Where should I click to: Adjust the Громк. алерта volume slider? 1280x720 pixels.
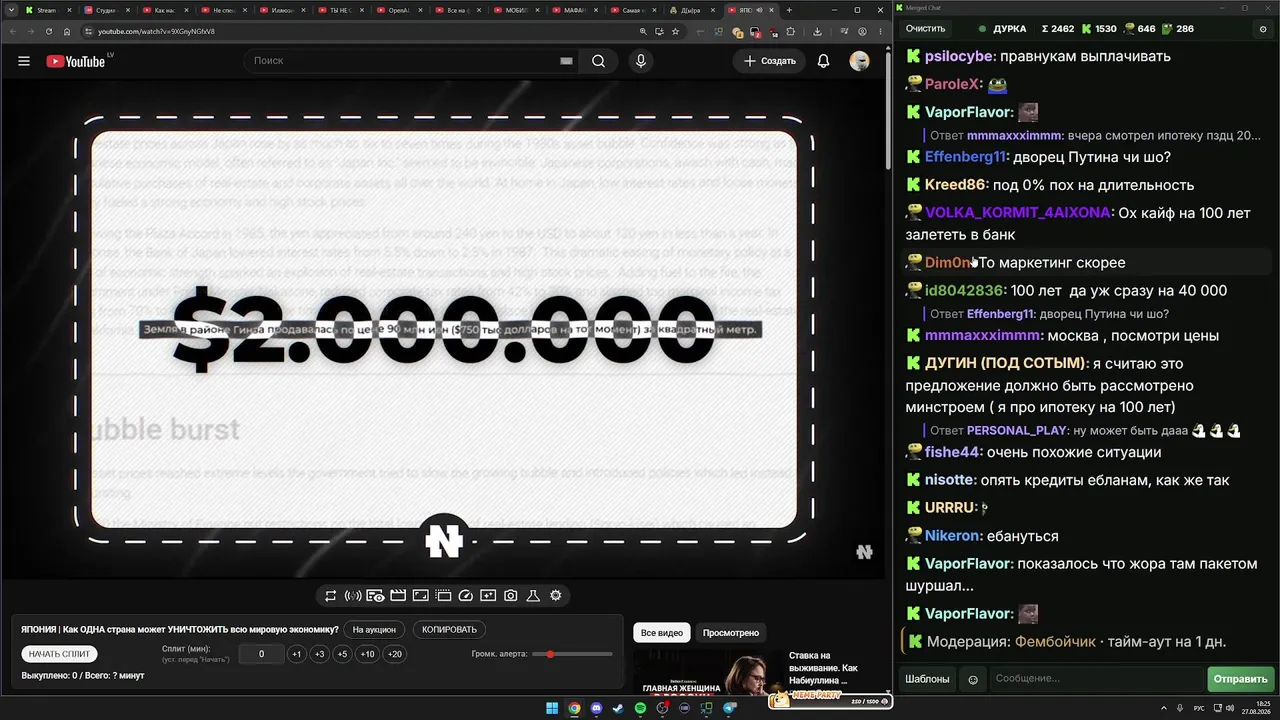[x=573, y=654]
